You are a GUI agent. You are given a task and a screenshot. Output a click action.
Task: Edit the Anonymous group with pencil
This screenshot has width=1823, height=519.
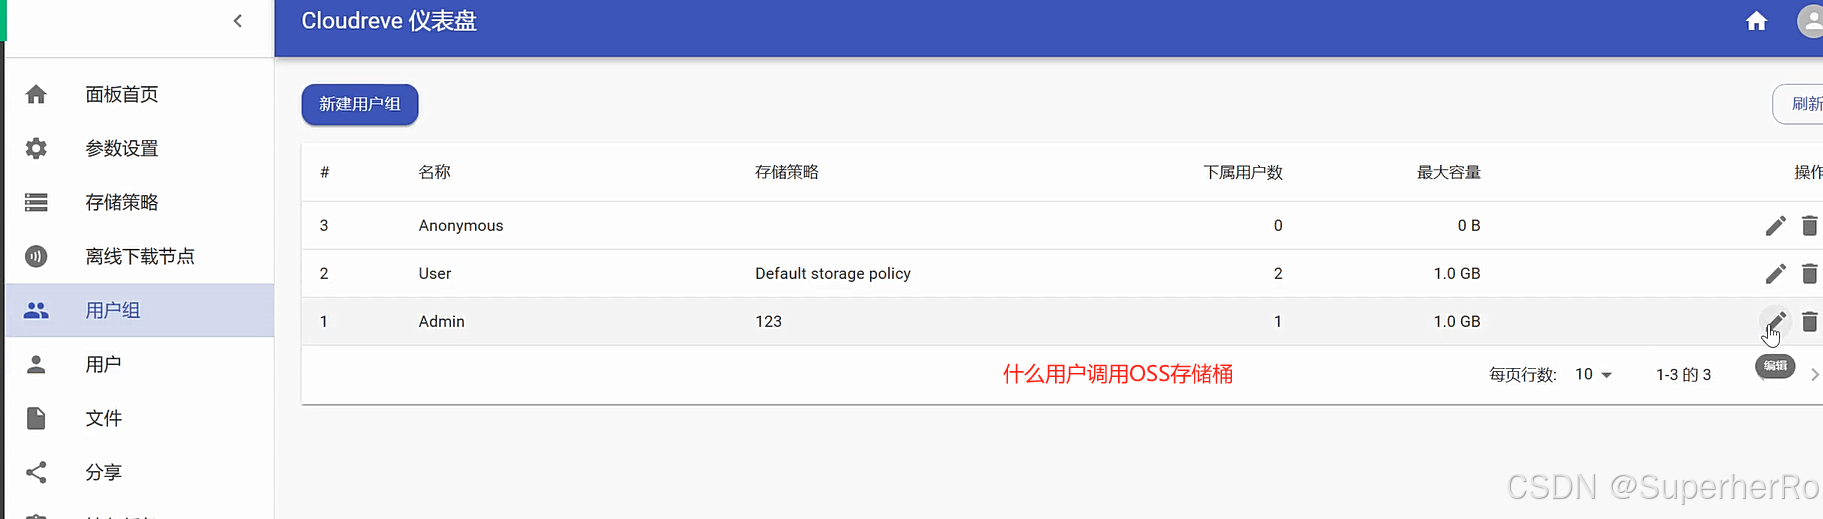tap(1775, 226)
